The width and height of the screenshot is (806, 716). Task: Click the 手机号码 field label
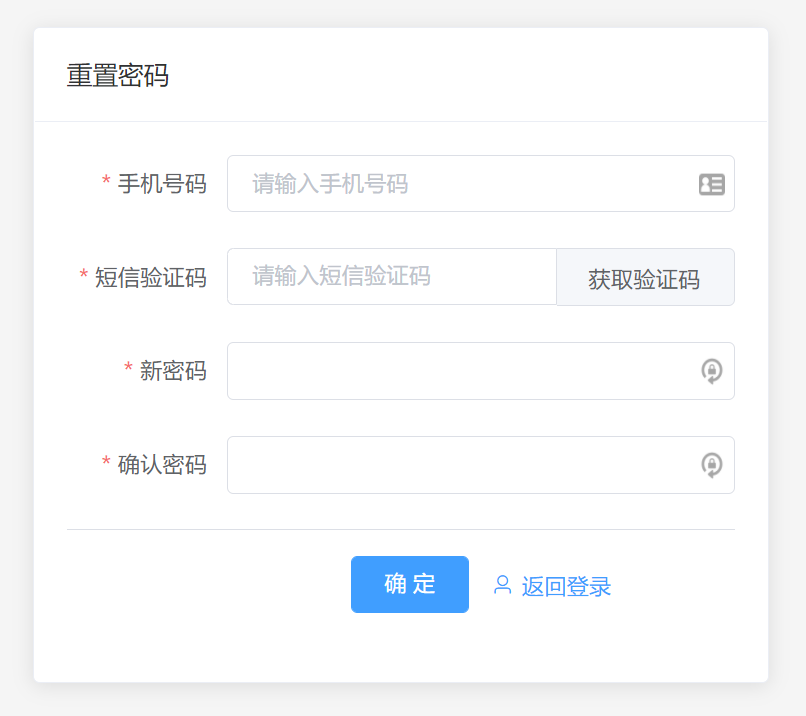[x=162, y=184]
